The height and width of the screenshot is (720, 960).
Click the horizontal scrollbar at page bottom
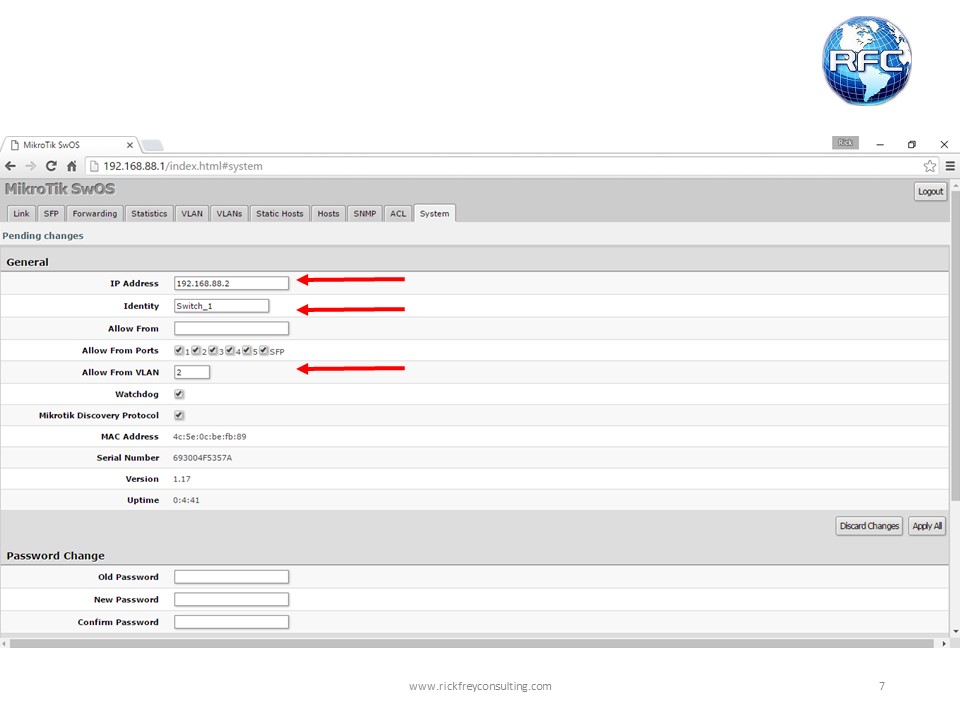pos(470,641)
